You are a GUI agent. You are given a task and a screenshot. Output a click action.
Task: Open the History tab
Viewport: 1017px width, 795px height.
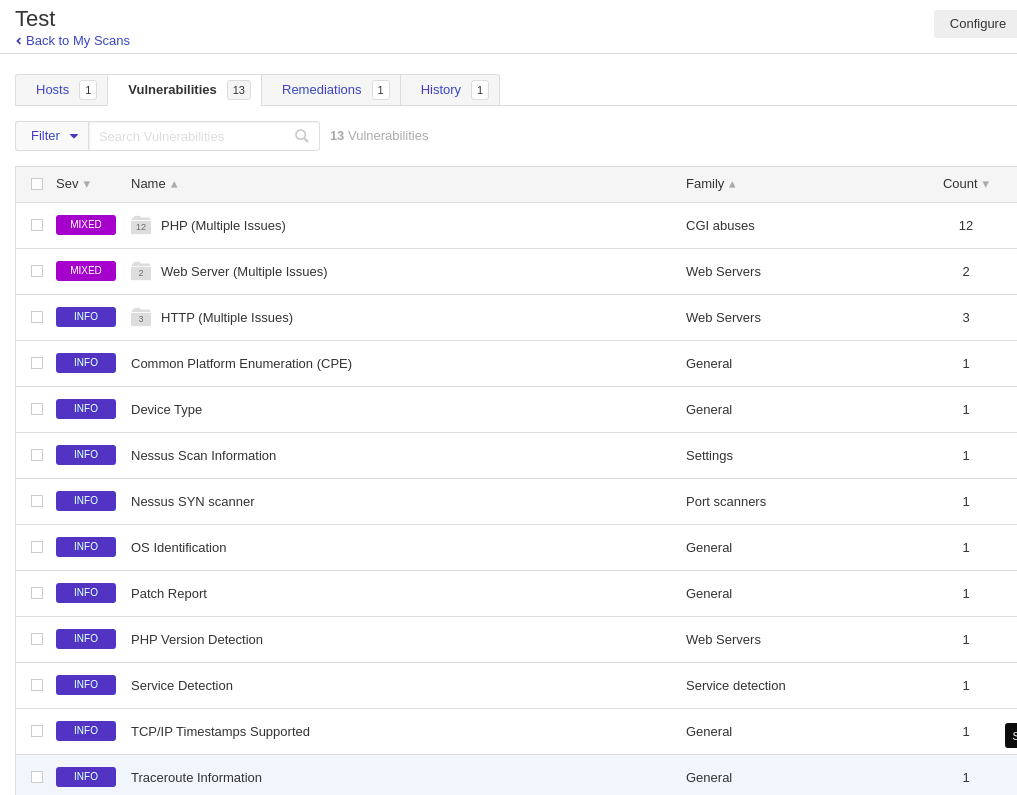441,90
